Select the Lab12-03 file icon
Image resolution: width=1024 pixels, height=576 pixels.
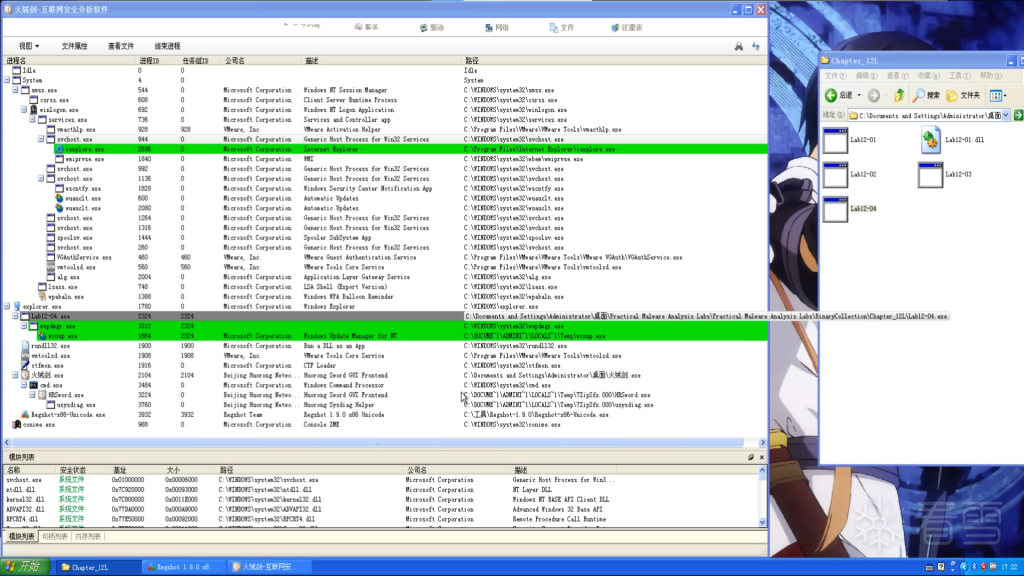pyautogui.click(x=931, y=174)
